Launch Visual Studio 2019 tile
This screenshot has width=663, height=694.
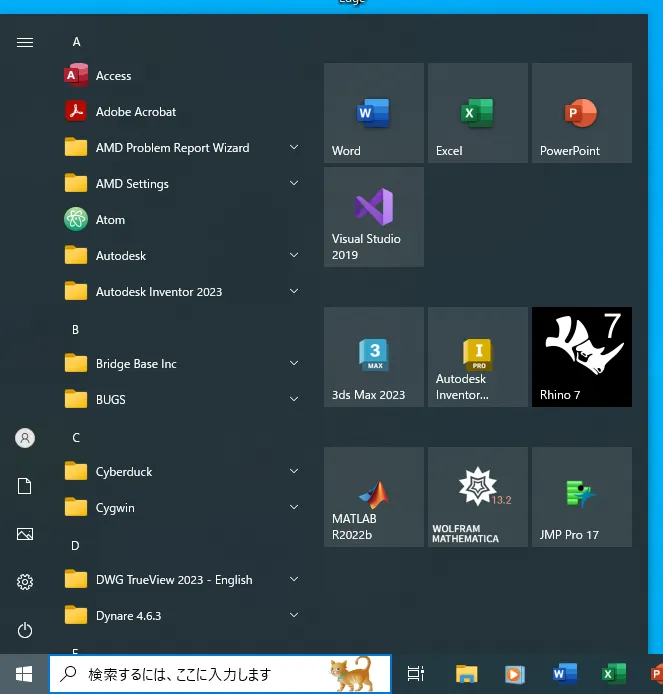(373, 217)
